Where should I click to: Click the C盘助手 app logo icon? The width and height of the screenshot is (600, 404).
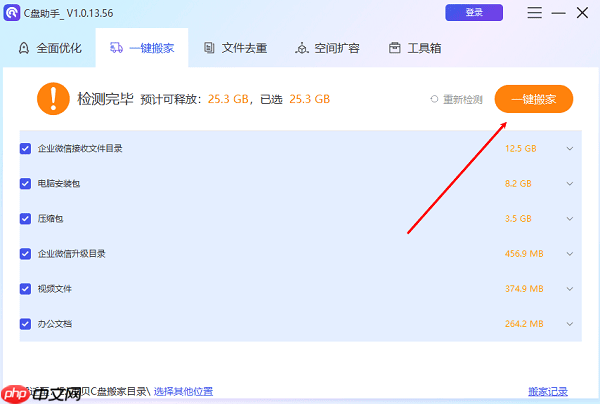pos(12,13)
